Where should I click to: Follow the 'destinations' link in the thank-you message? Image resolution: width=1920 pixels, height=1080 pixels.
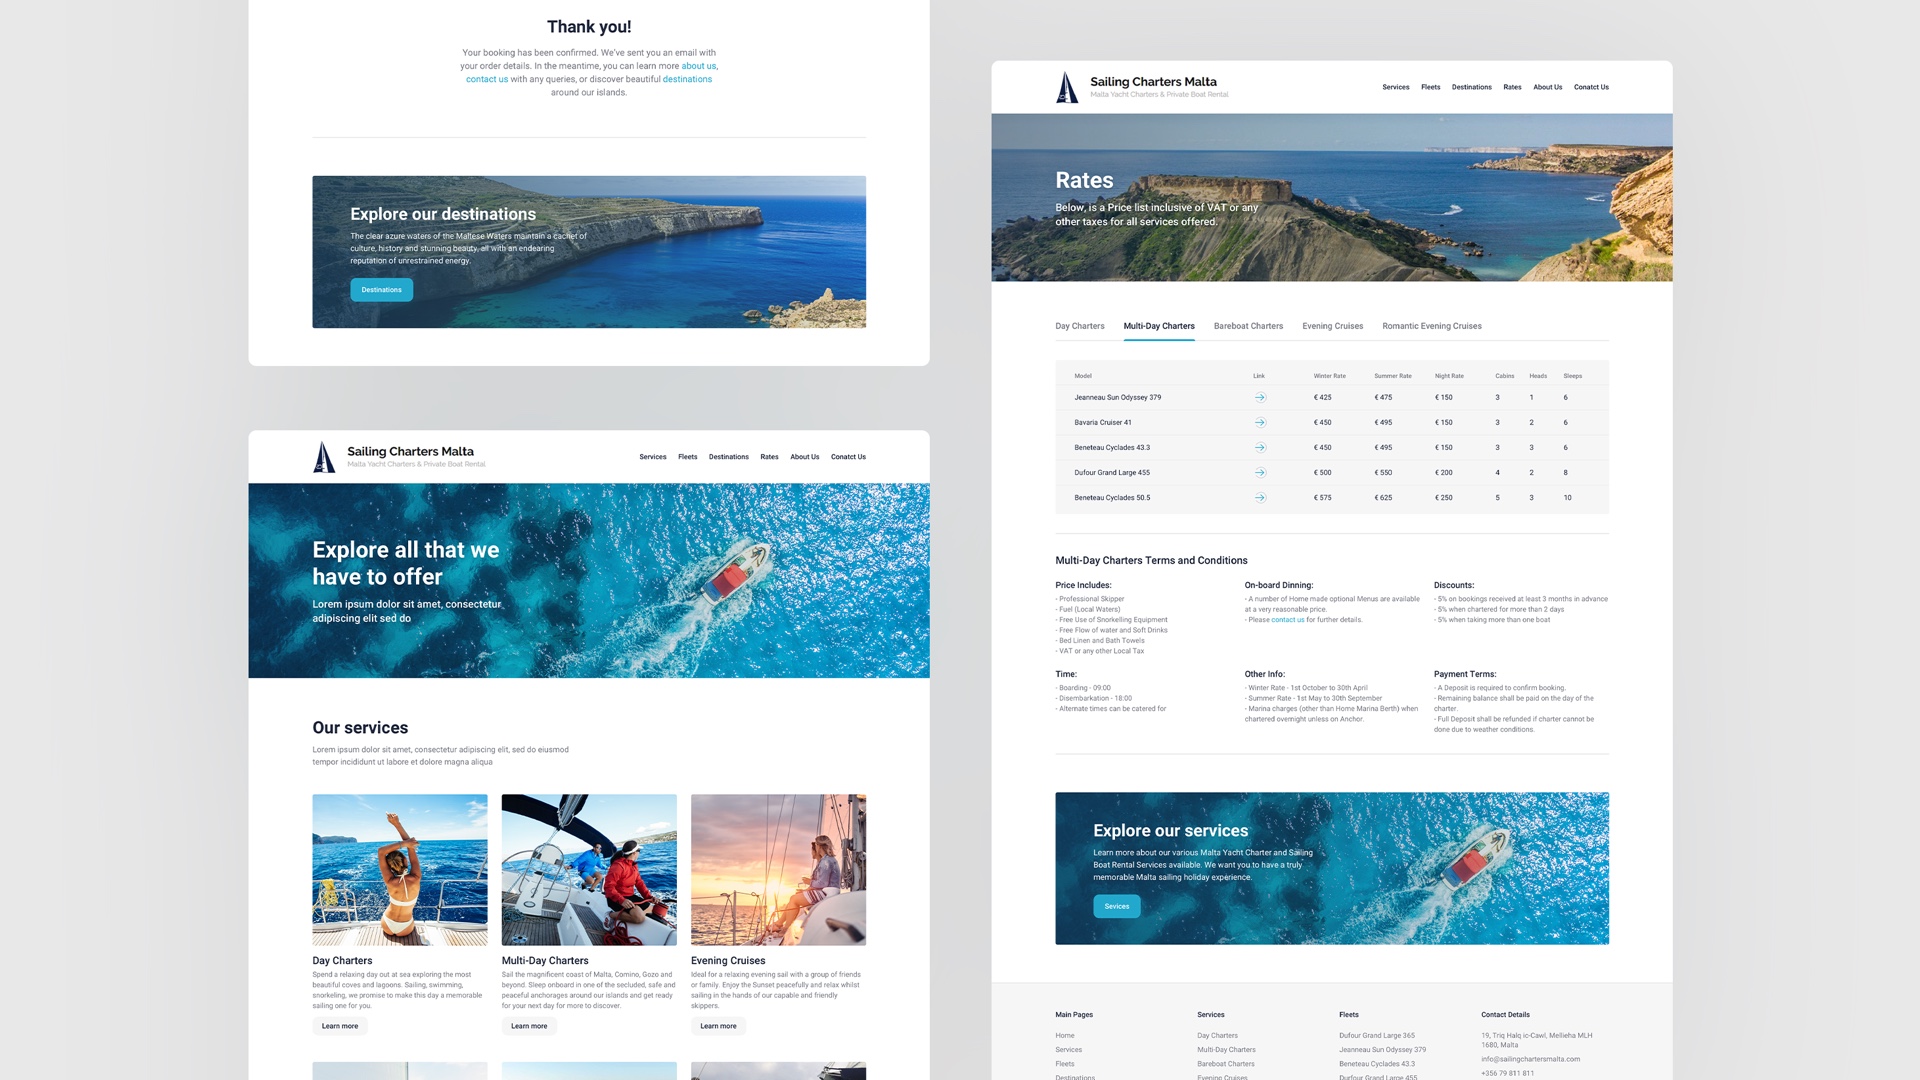tap(687, 79)
